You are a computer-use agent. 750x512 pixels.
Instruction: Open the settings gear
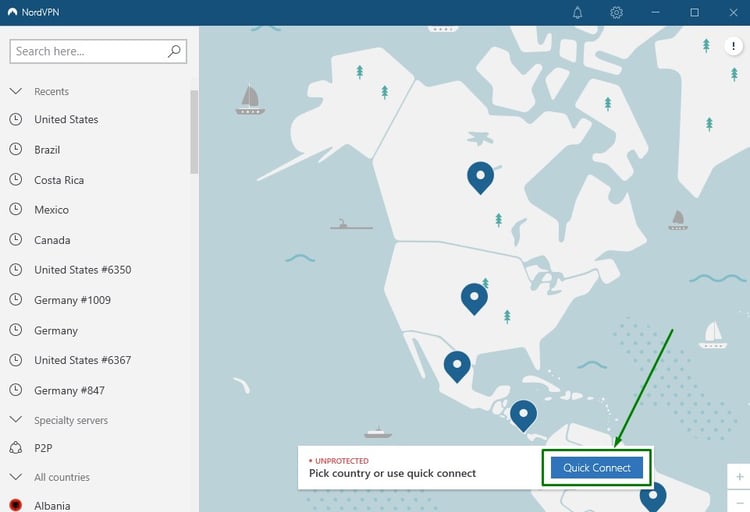[x=616, y=12]
